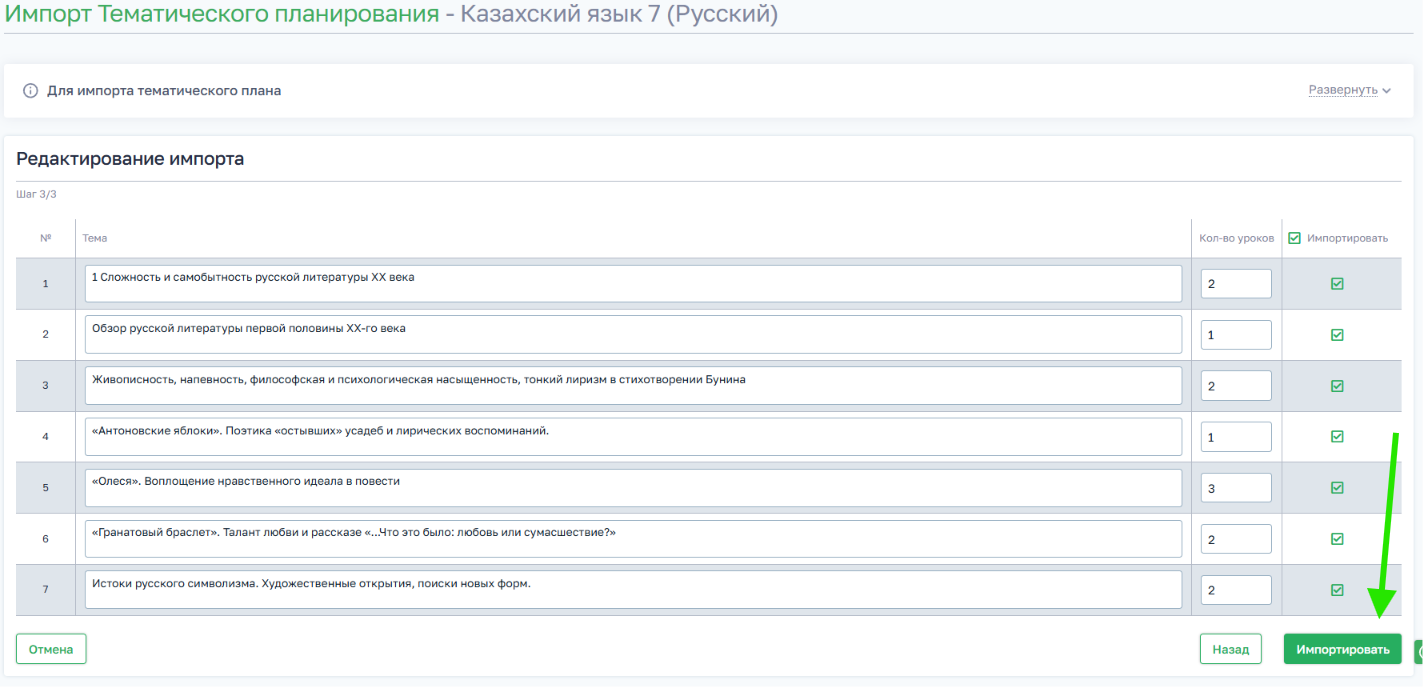This screenshot has height=687, width=1423.
Task: Click lesson count field in row 2
Action: [1236, 335]
